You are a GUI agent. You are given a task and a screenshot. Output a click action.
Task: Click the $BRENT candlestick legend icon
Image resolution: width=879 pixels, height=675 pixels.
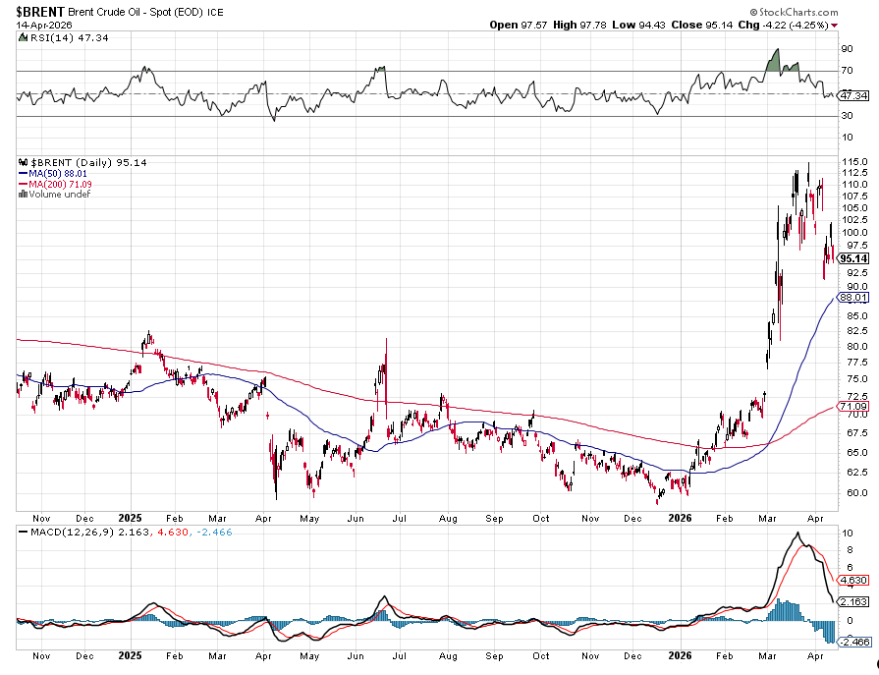(x=23, y=162)
